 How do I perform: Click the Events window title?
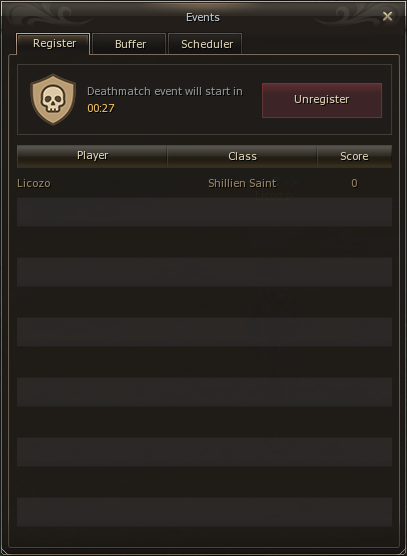coord(203,17)
